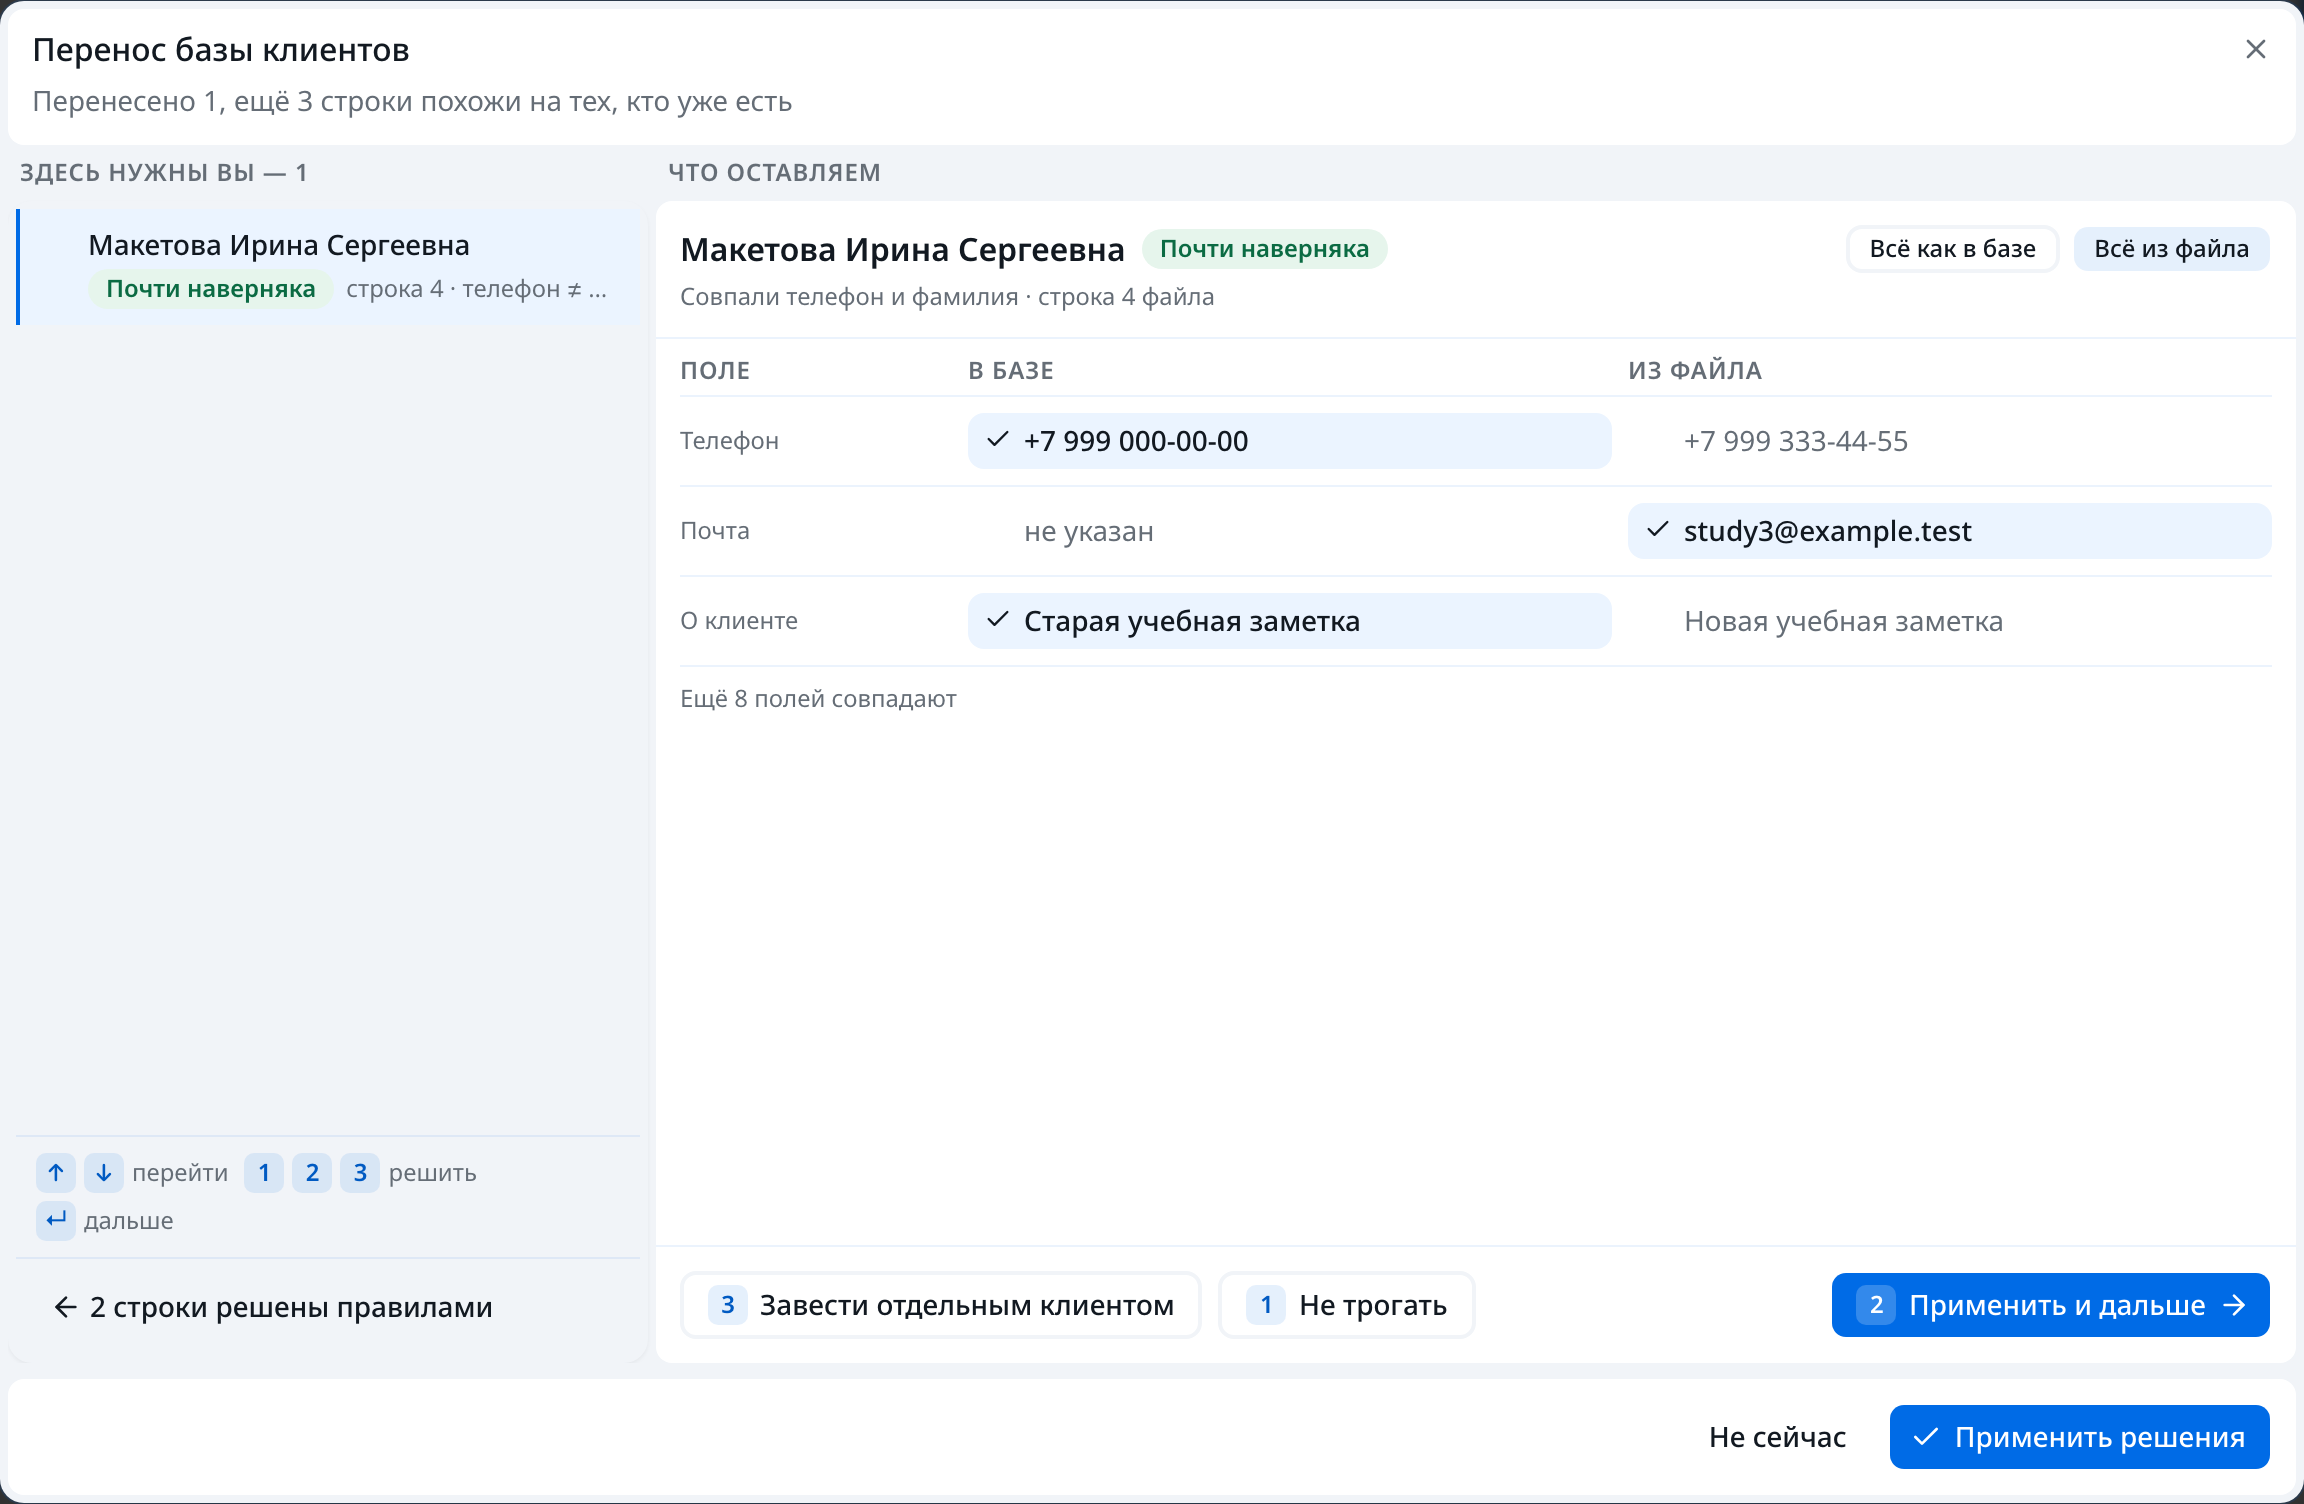
Task: Click the Enter key hint icon
Action: [56, 1220]
